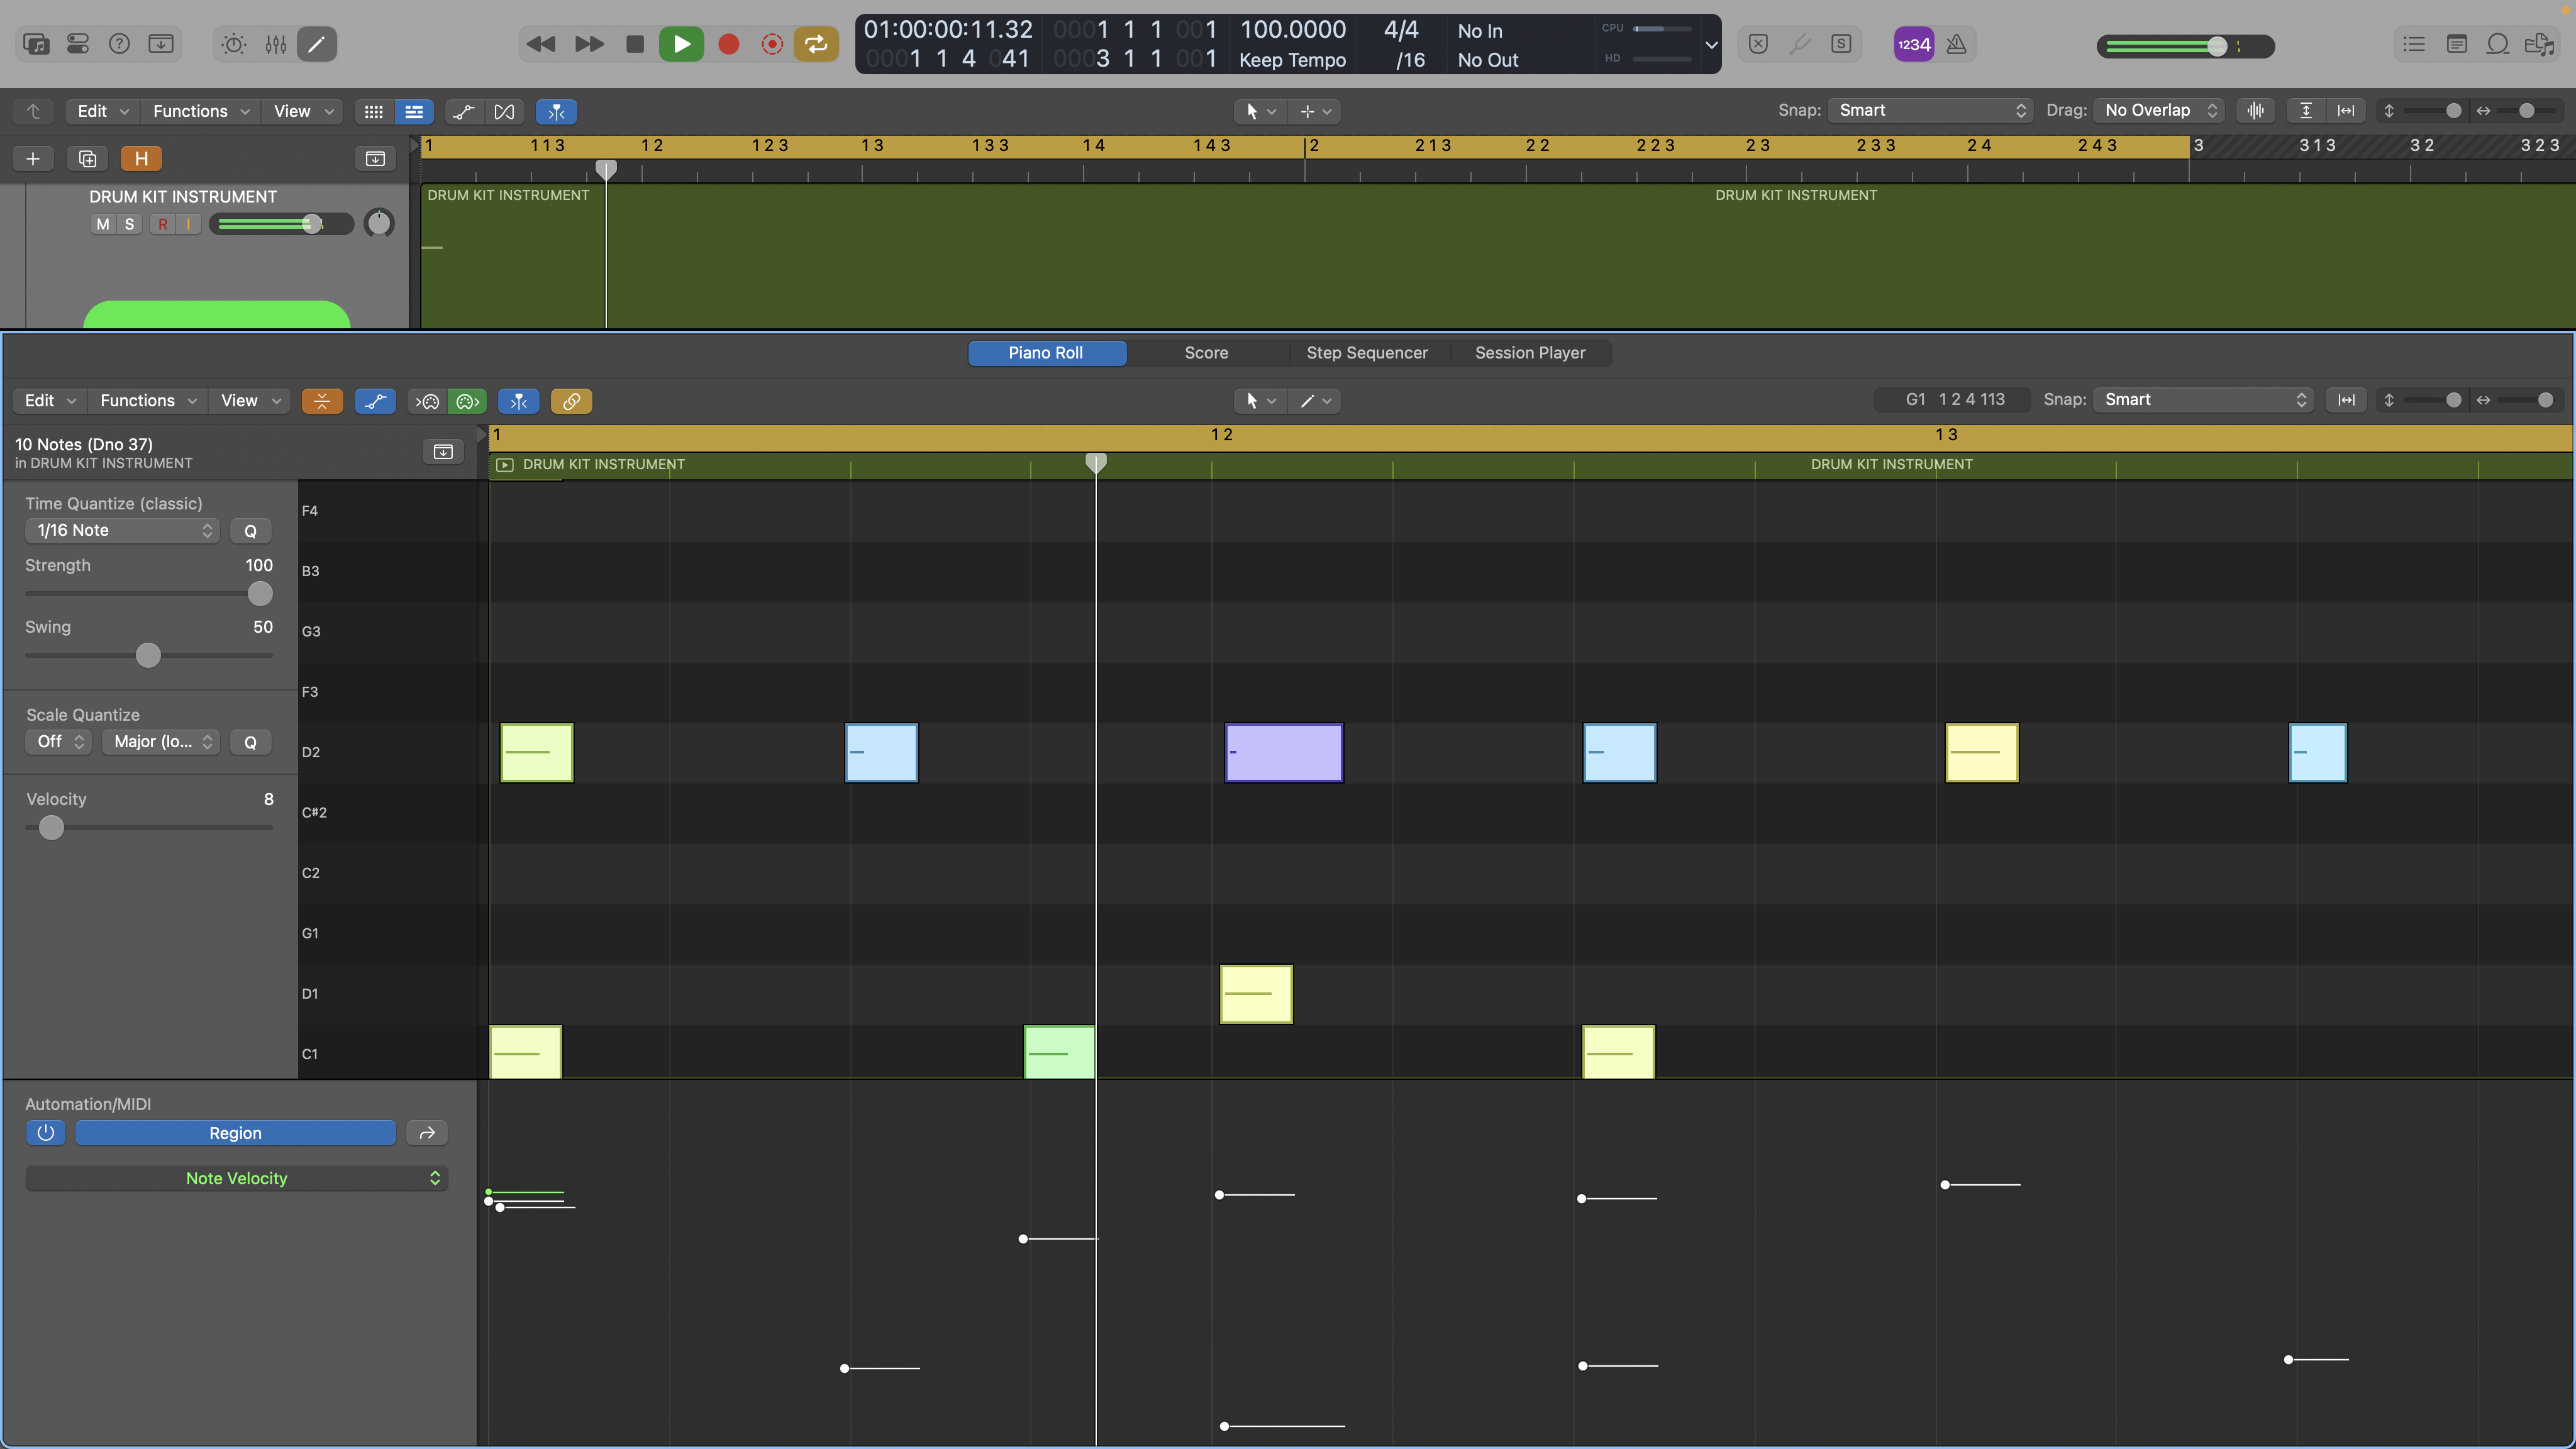Toggle Piano Roll automation display icon
2576x1449 pixels.
point(375,401)
